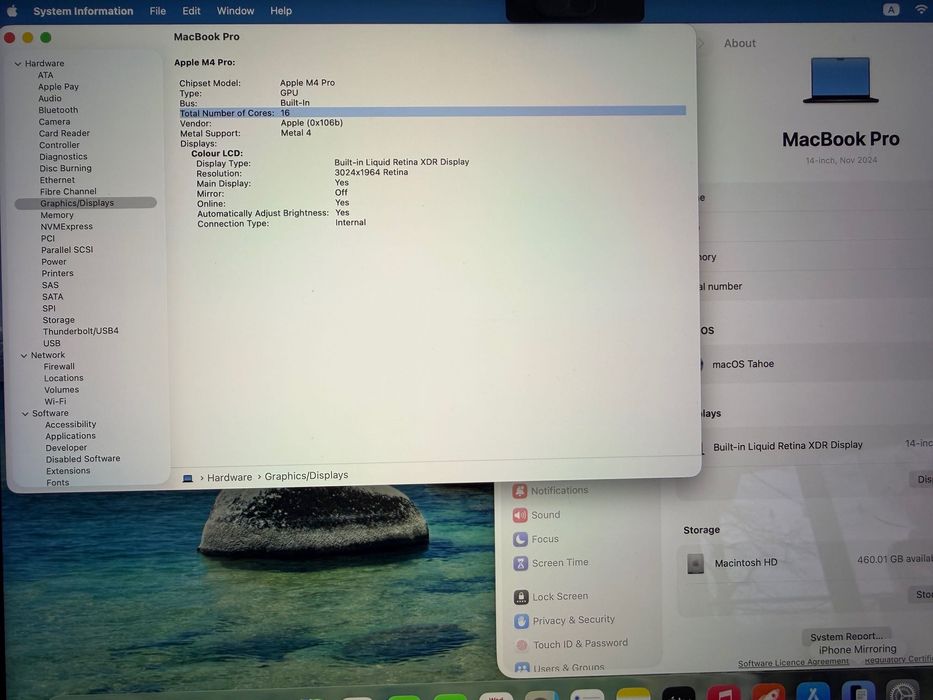
Task: Collapse the Software section
Action: [x=25, y=414]
